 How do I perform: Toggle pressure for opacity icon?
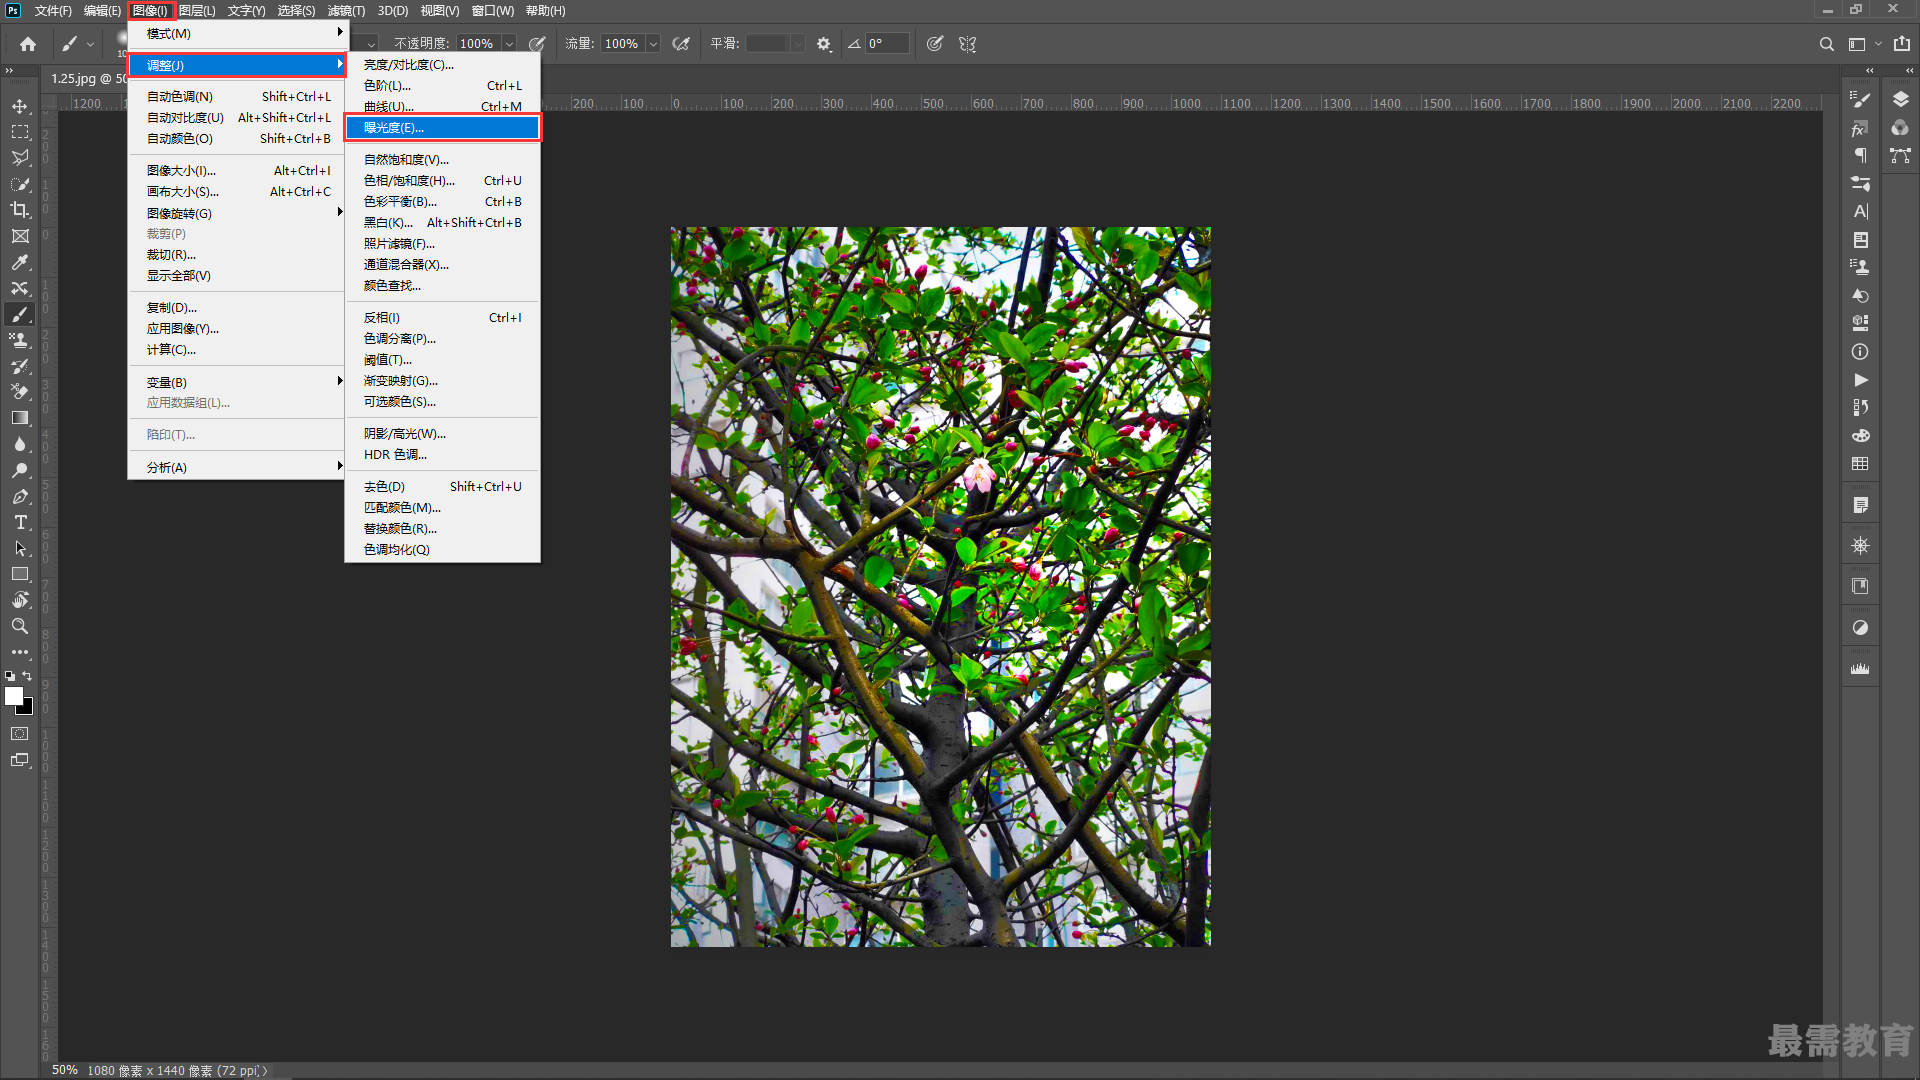(536, 44)
